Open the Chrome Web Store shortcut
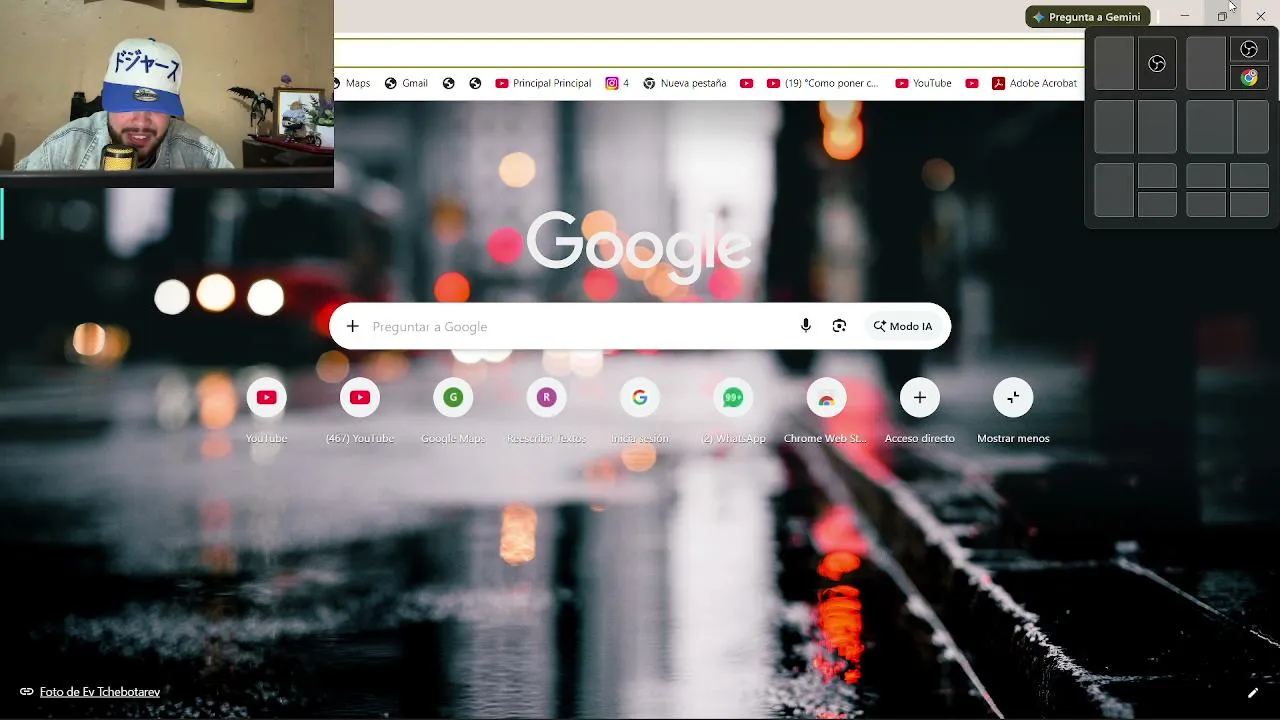1280x720 pixels. tap(826, 410)
